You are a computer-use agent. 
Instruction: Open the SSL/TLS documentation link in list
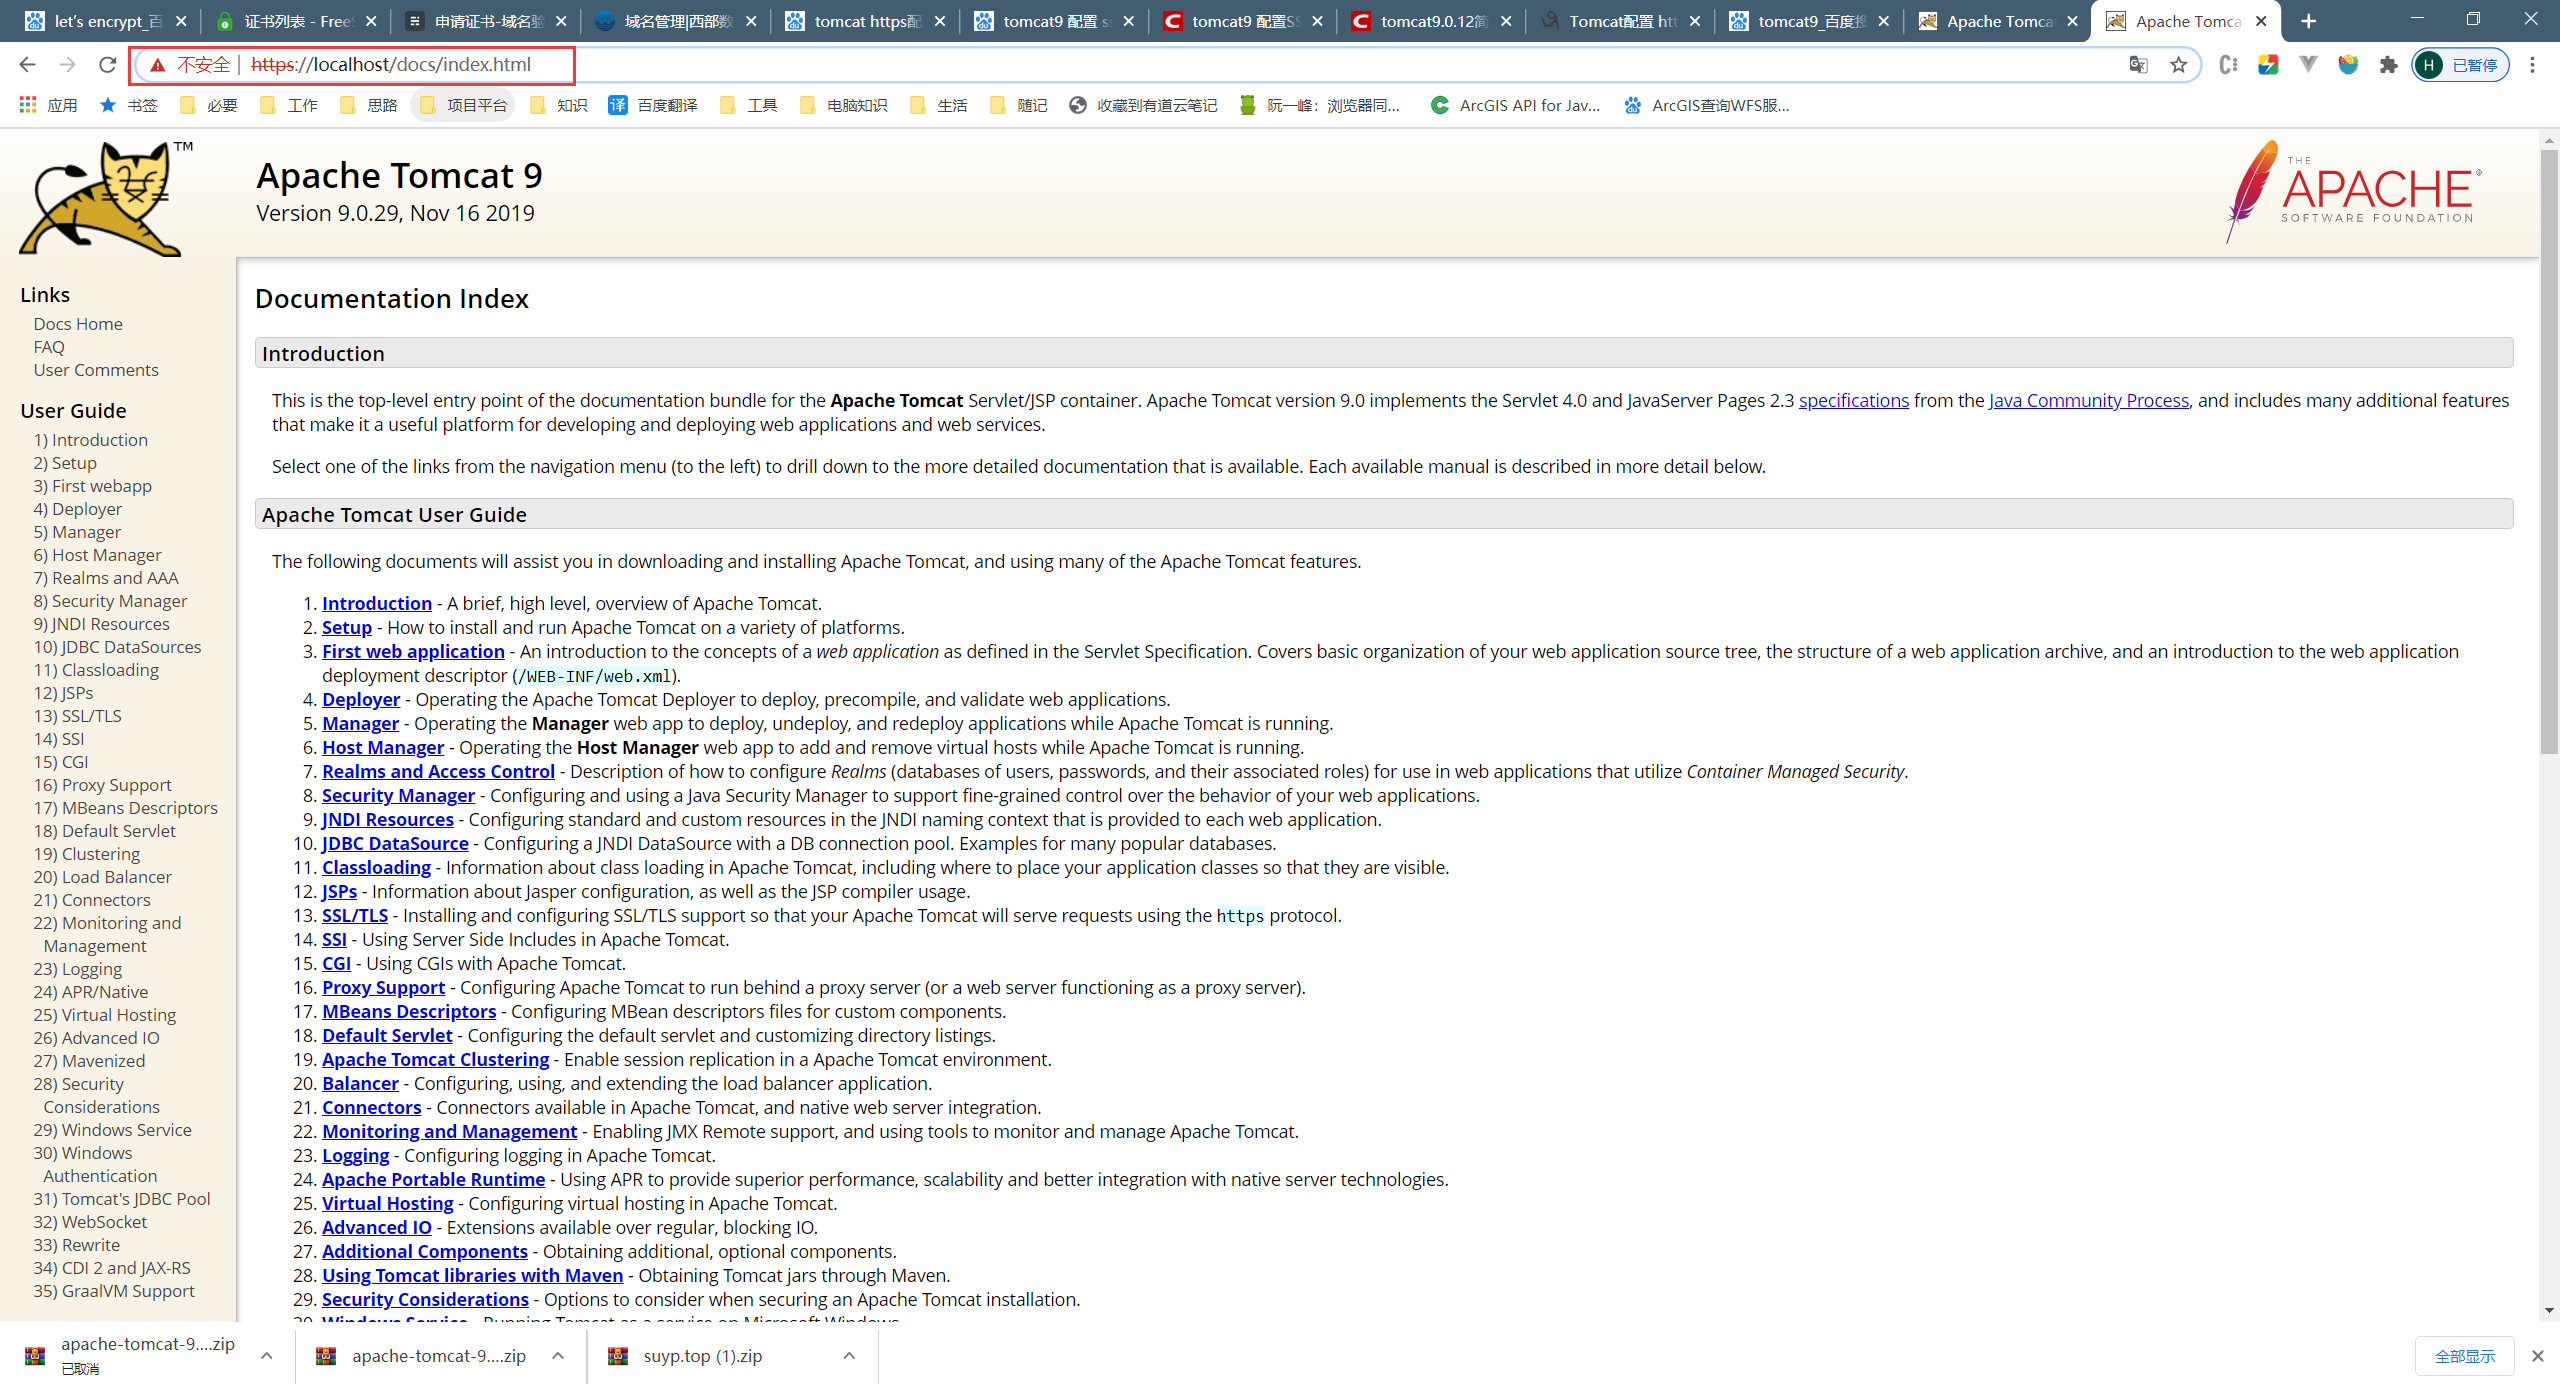coord(354,915)
